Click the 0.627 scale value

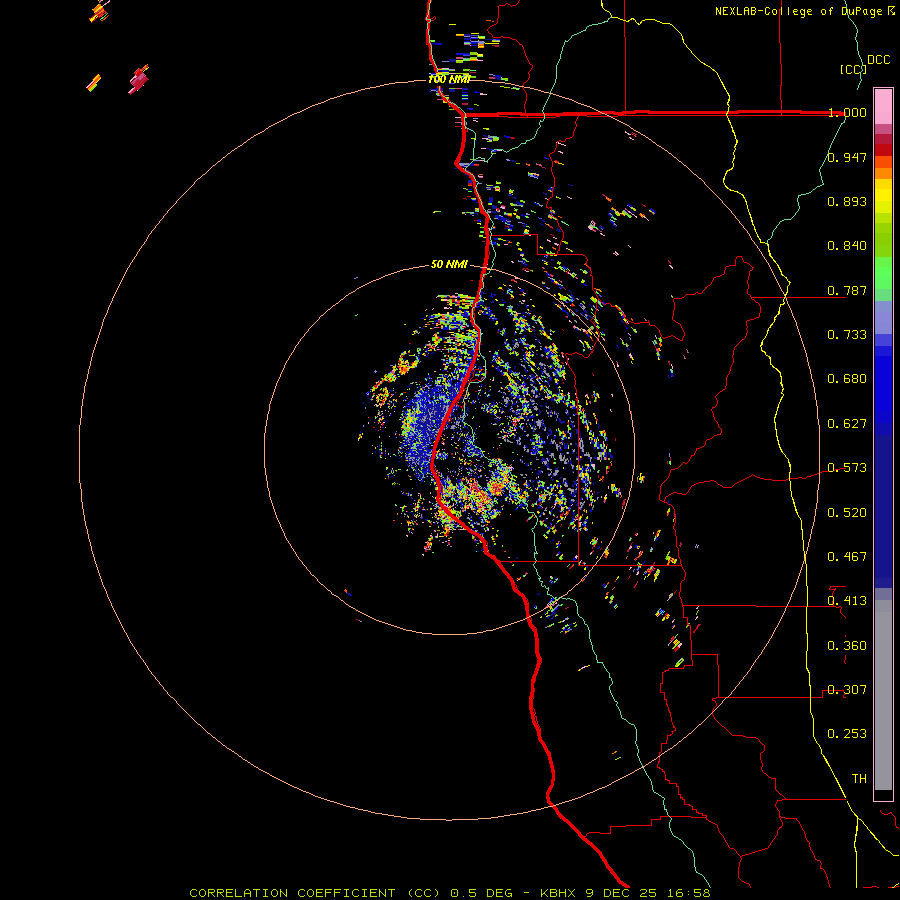(847, 424)
